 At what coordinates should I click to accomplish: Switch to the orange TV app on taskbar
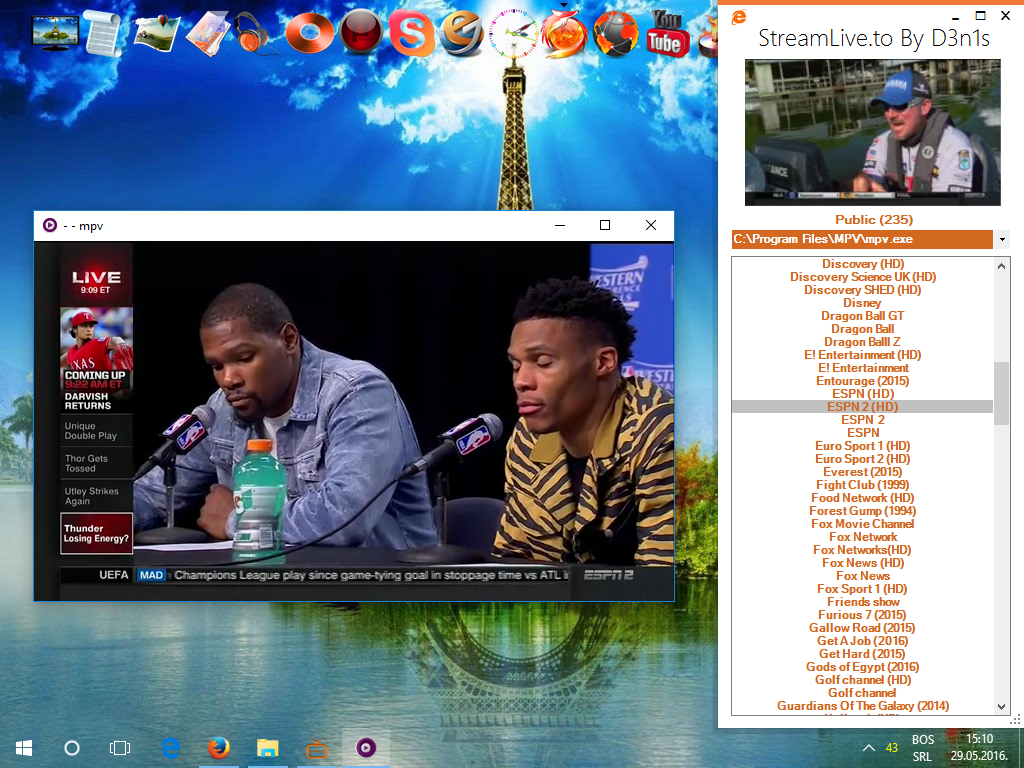point(317,748)
